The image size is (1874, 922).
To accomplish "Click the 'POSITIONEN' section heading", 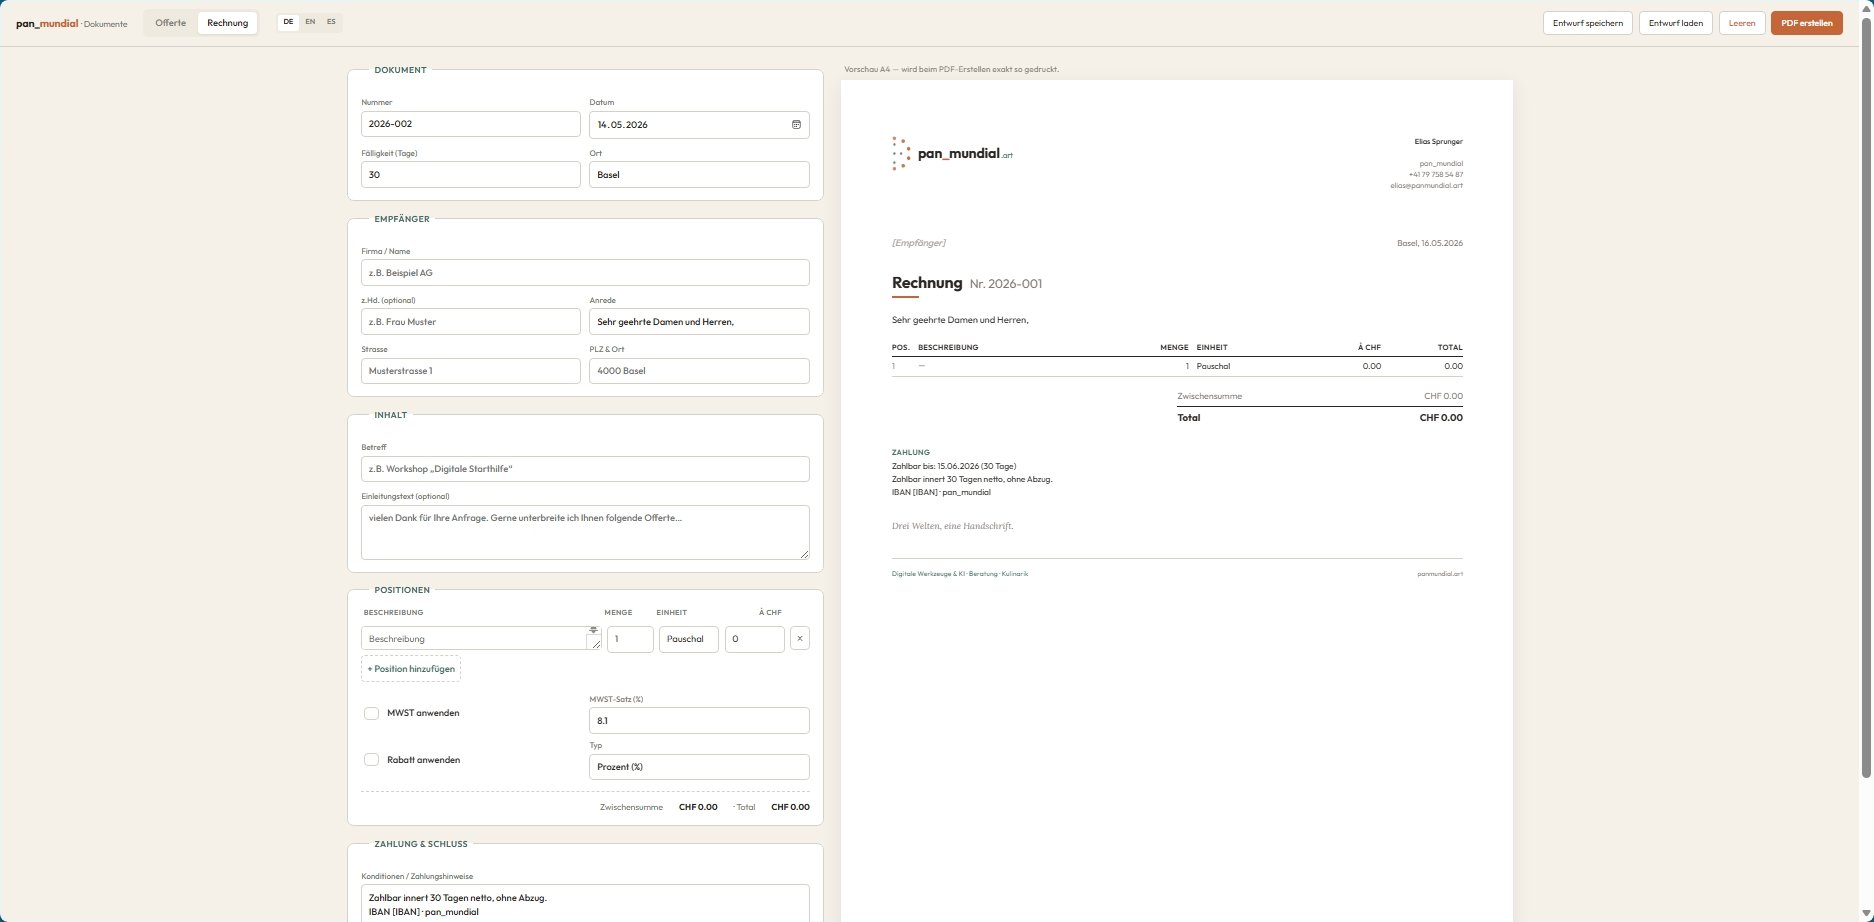I will [402, 590].
